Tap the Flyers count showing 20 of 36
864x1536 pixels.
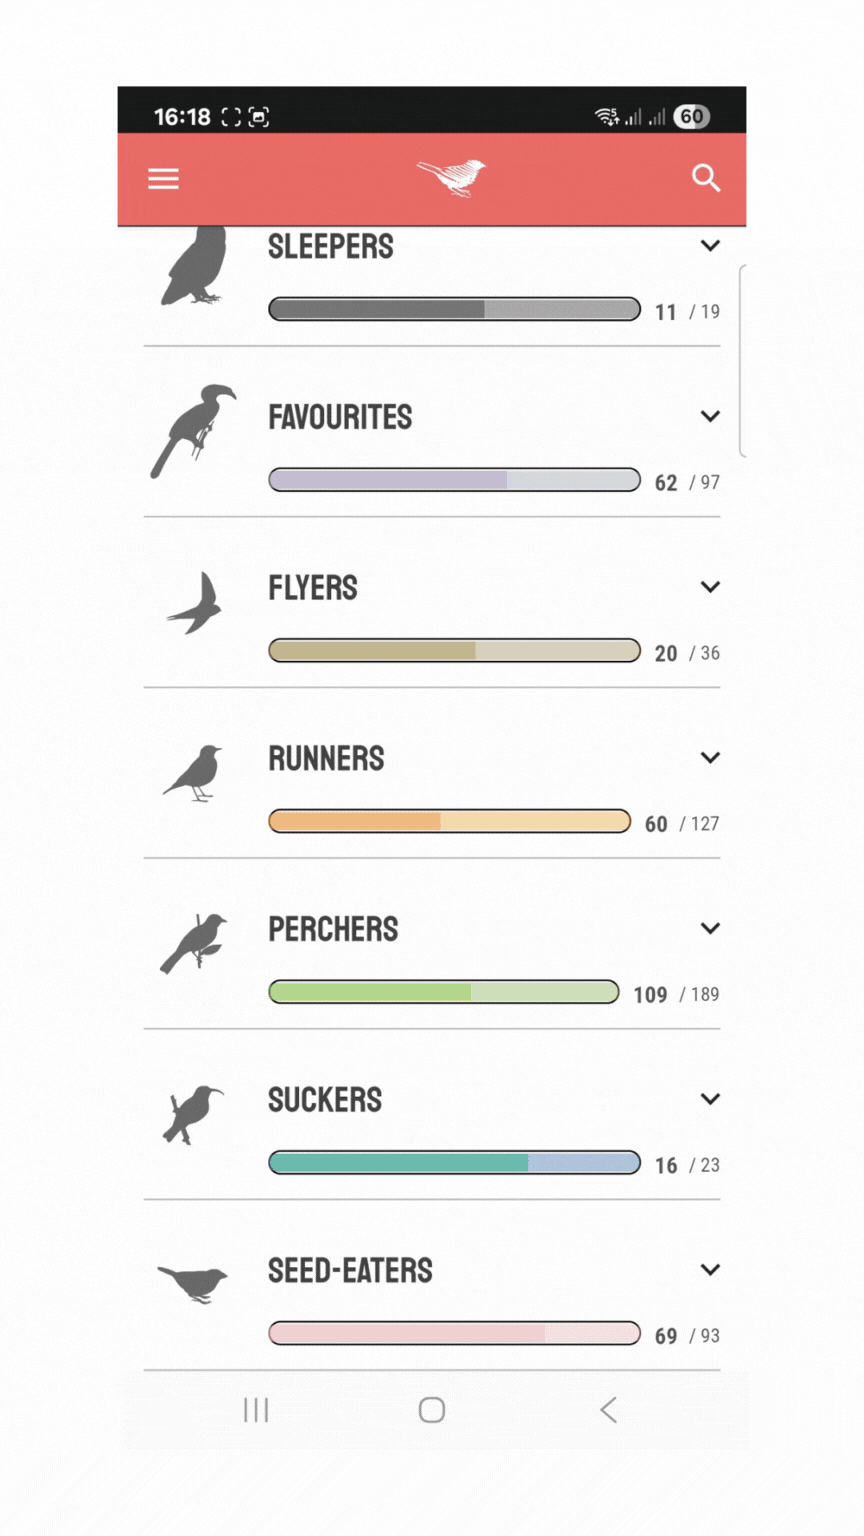coord(685,653)
